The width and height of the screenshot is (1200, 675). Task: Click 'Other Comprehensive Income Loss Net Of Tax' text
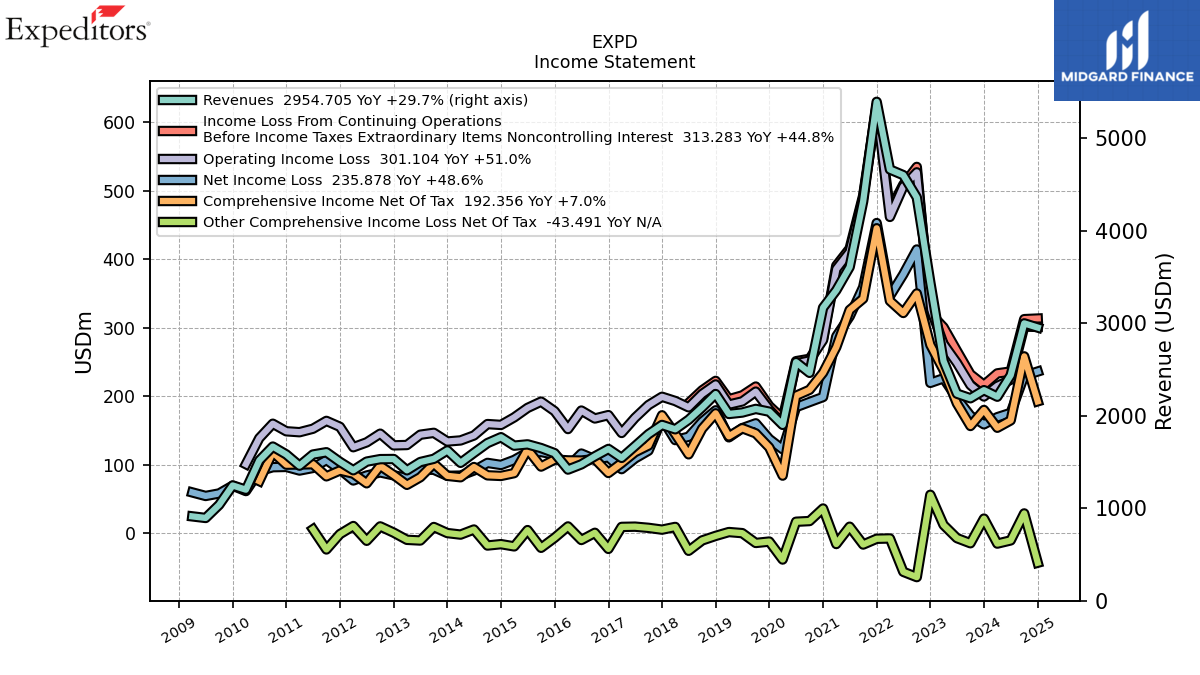(x=432, y=222)
